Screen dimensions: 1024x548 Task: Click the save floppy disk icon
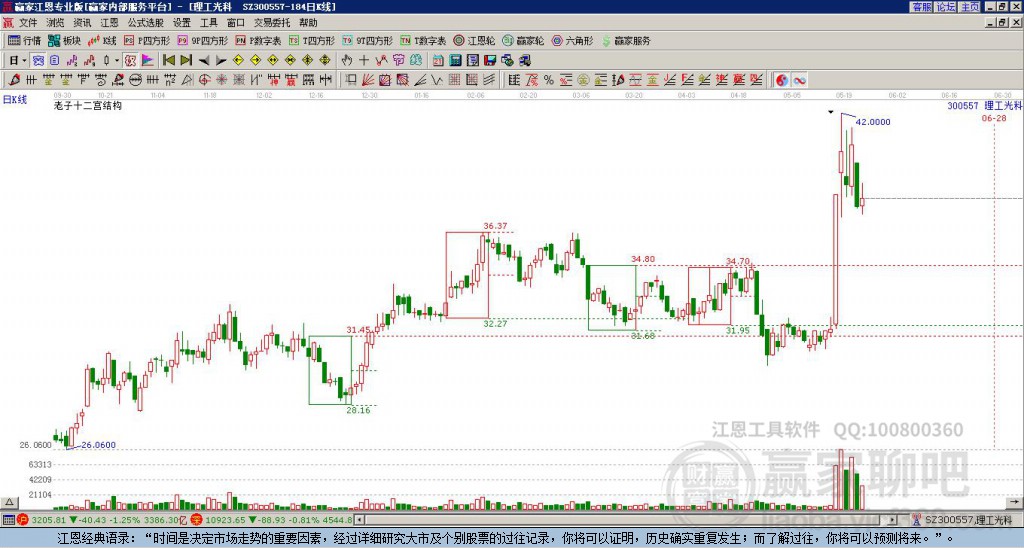click(490, 61)
